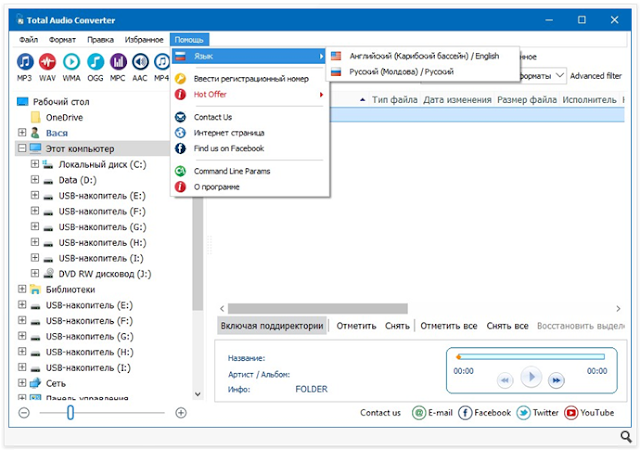Screen dimensions: 640x450
Task: Sort by Тип файла column header
Action: pos(394,100)
